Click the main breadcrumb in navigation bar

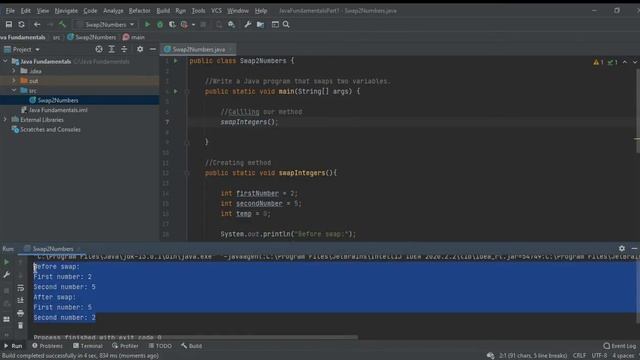tap(134, 37)
